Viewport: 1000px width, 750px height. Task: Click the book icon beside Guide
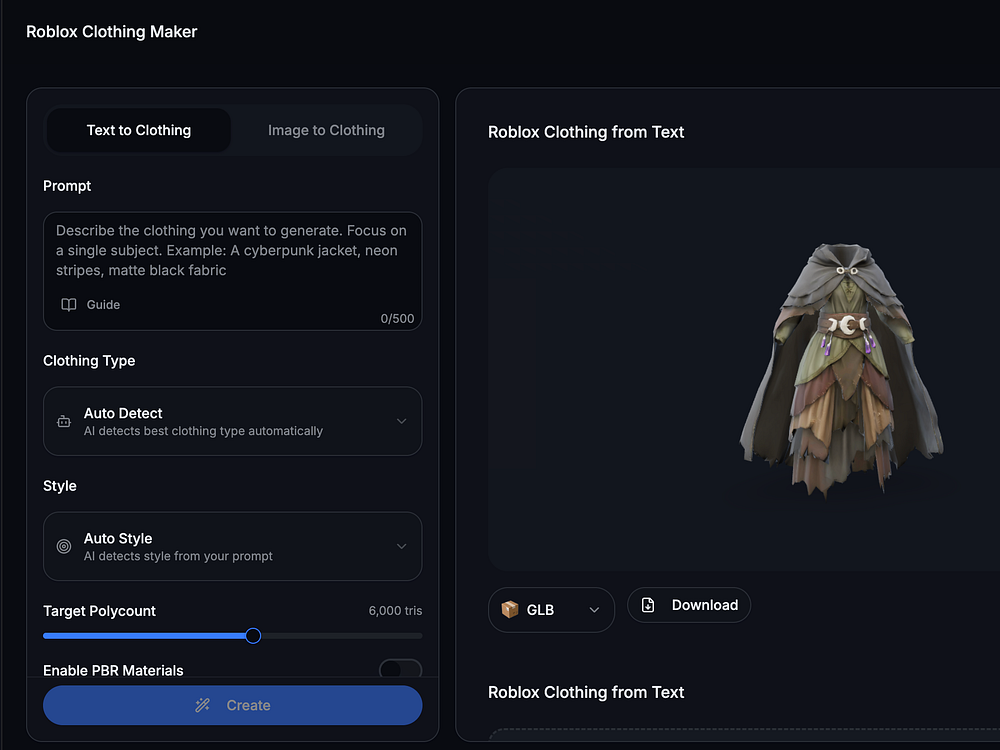pos(69,305)
